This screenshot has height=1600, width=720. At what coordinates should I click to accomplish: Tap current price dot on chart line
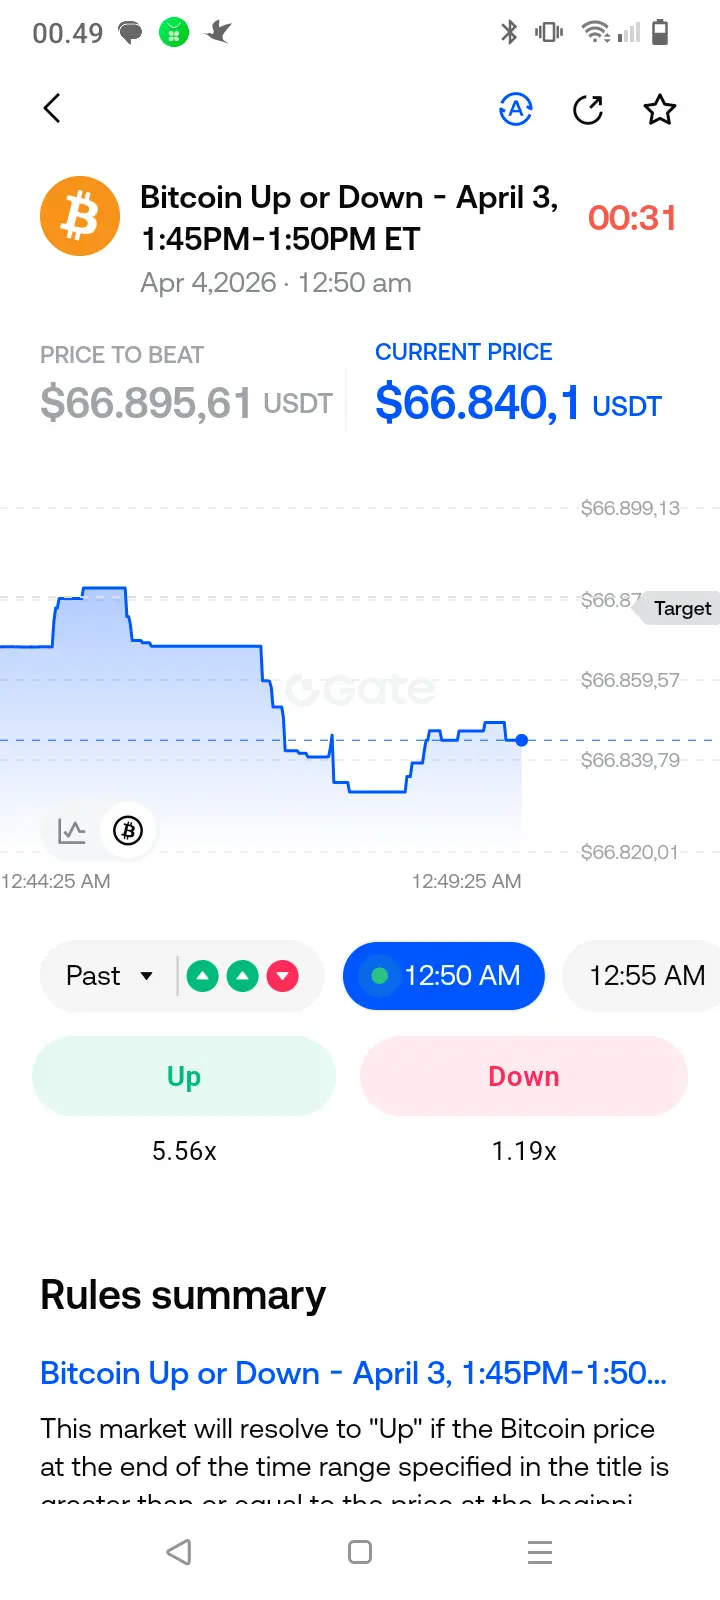(x=521, y=740)
